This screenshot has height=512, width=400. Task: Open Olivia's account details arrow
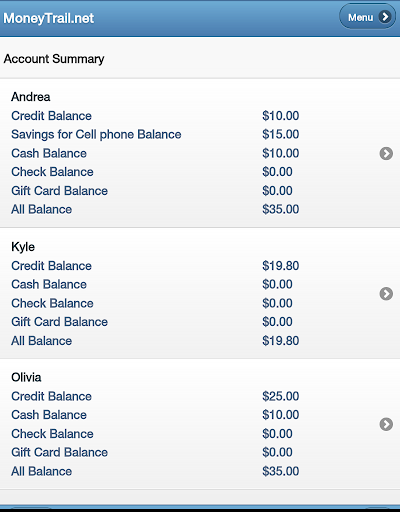coord(386,424)
